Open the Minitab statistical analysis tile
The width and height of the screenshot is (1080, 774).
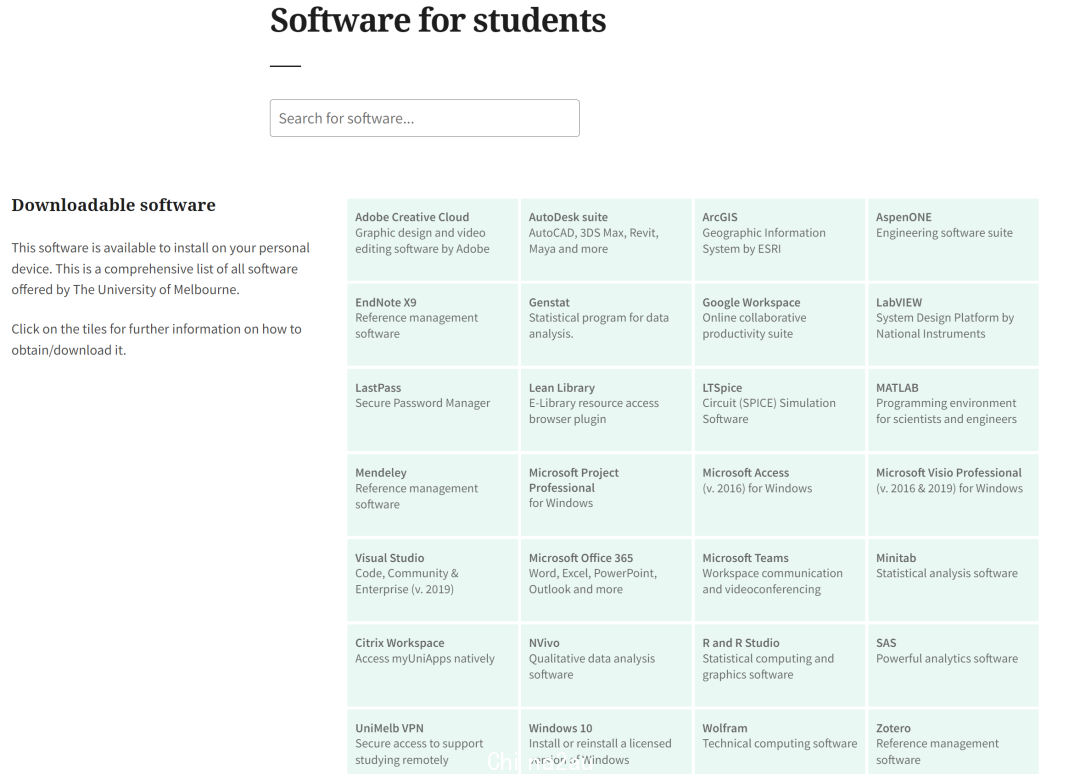953,580
